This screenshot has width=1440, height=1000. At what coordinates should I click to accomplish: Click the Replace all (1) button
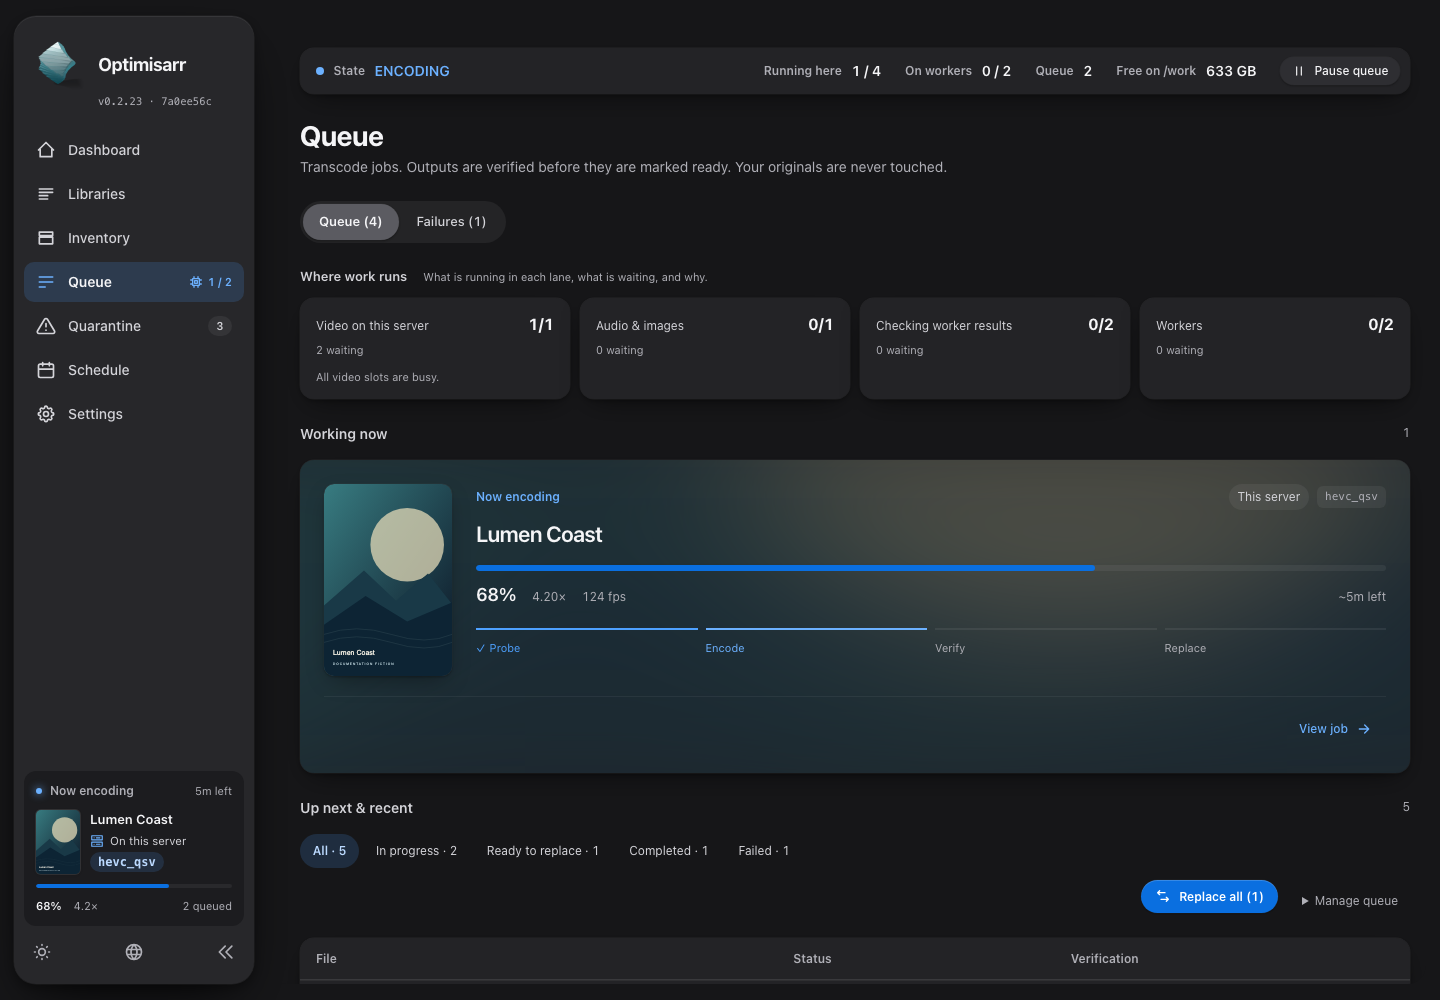click(1209, 897)
